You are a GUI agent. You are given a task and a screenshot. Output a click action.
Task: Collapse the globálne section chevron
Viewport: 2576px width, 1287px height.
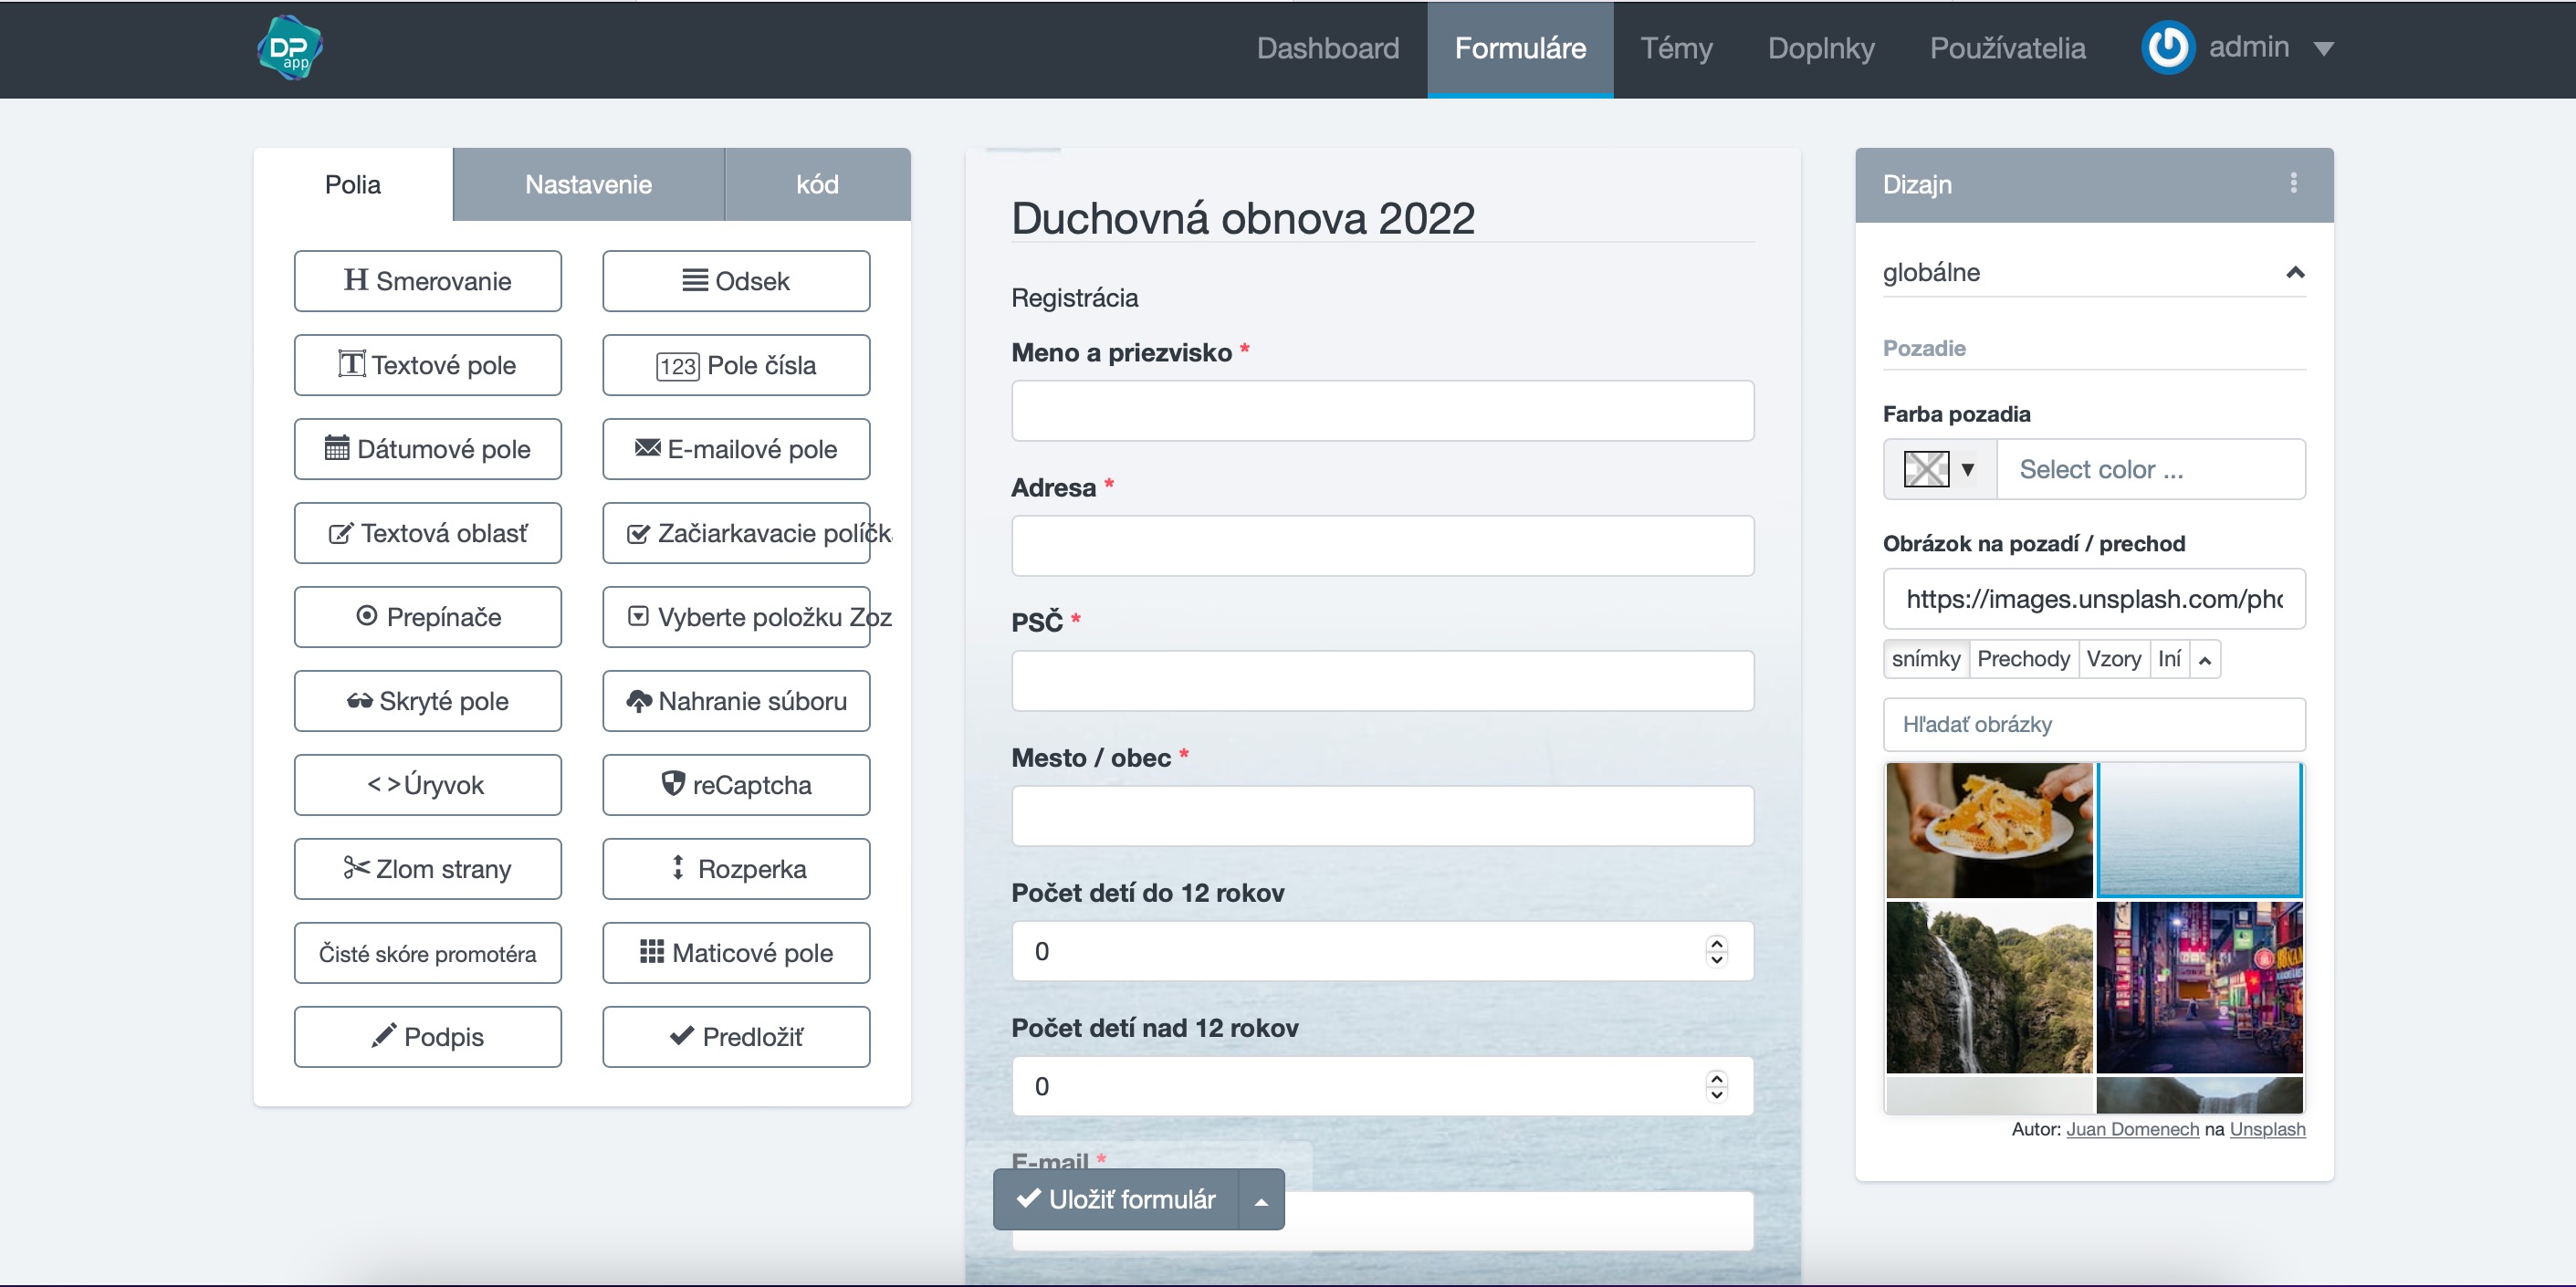[2295, 272]
